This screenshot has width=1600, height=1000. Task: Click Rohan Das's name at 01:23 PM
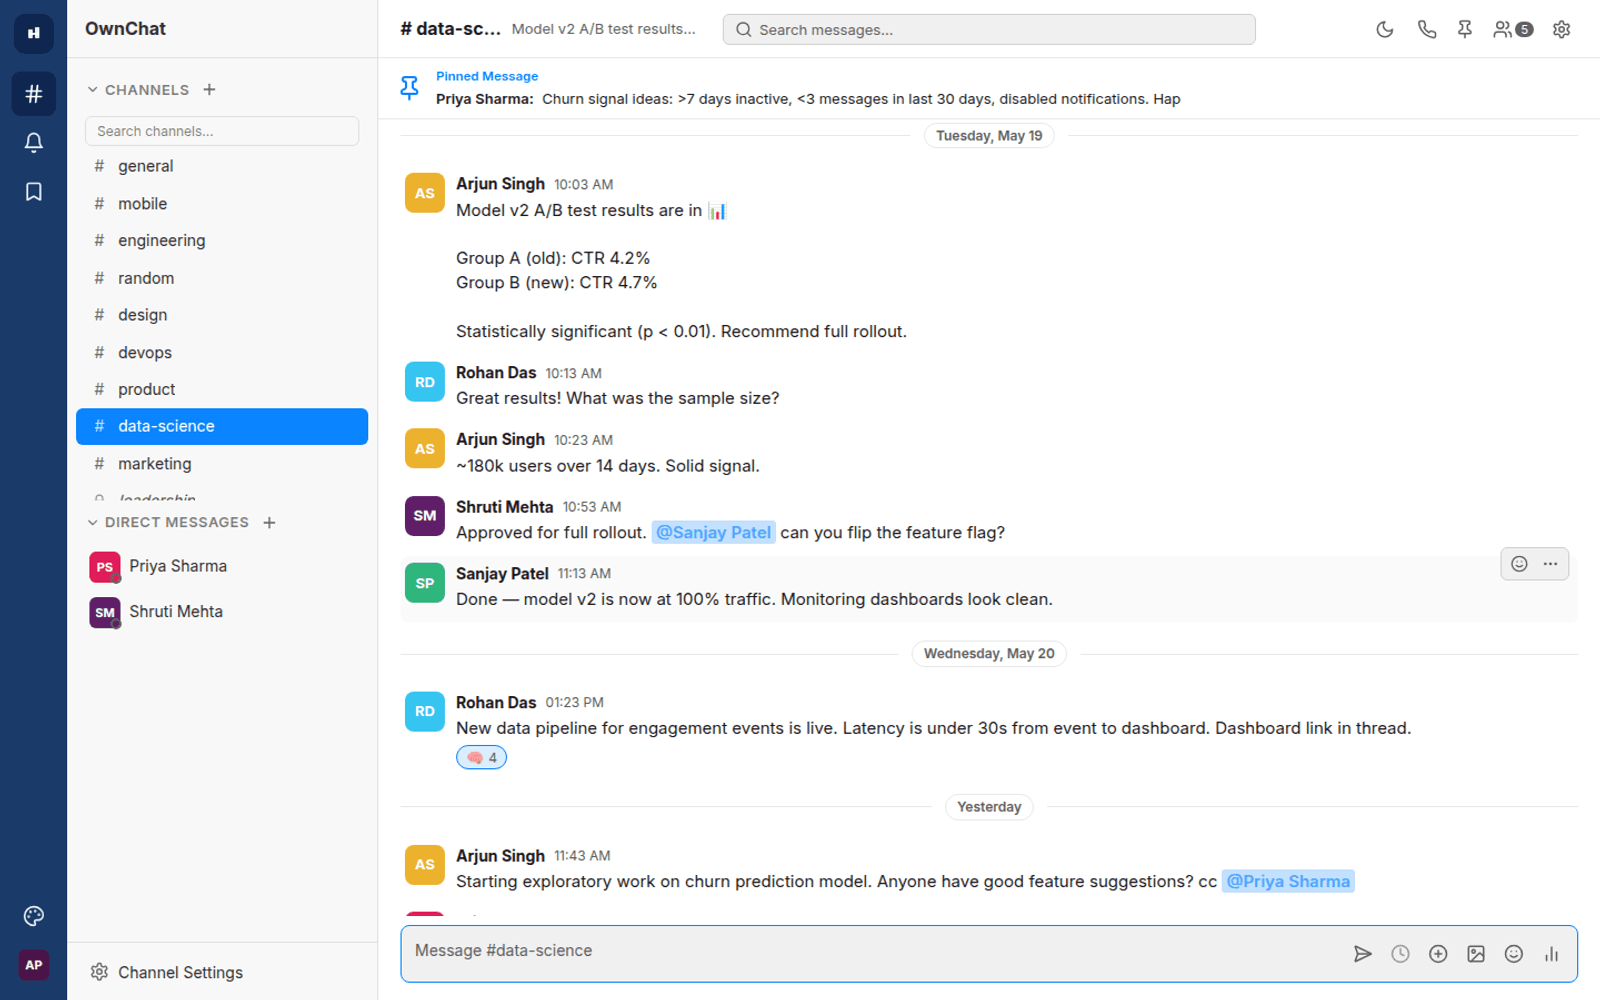pyautogui.click(x=496, y=703)
